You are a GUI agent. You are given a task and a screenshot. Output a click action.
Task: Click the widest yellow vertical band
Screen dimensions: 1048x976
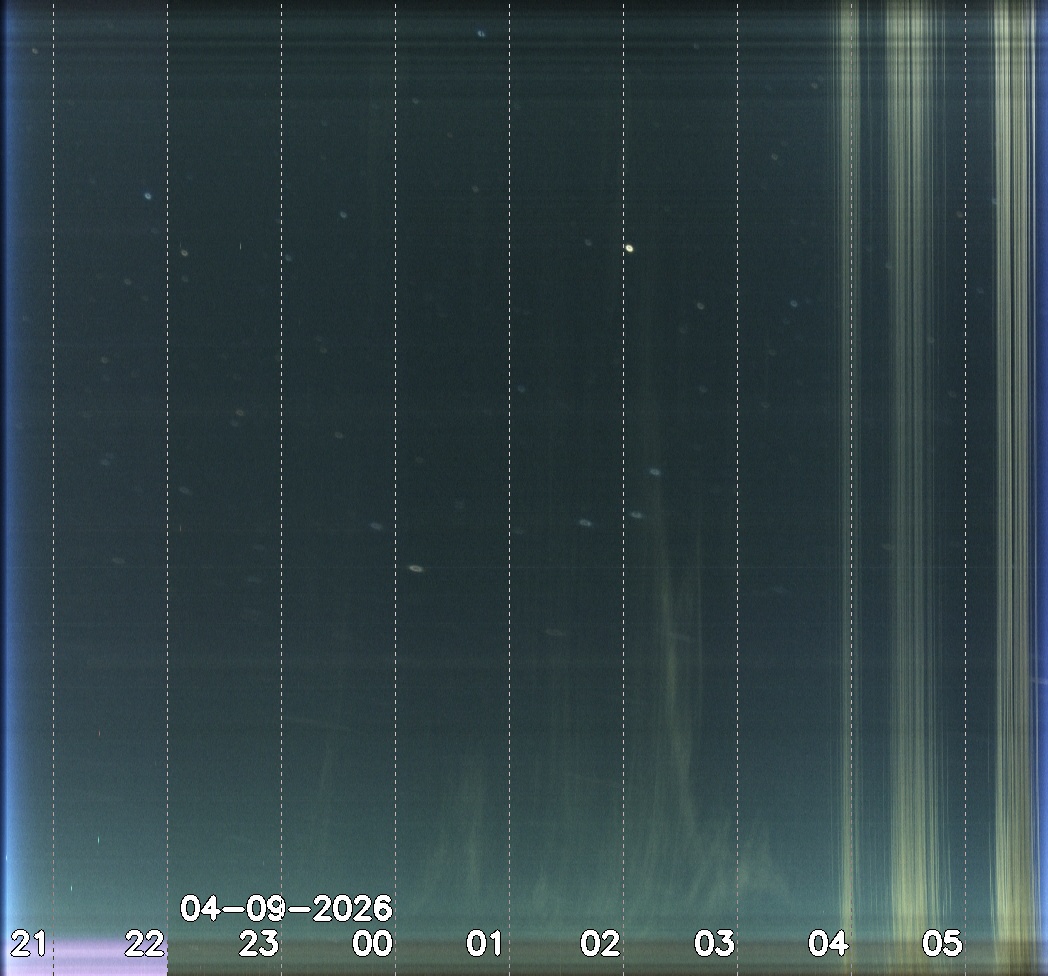point(910,450)
